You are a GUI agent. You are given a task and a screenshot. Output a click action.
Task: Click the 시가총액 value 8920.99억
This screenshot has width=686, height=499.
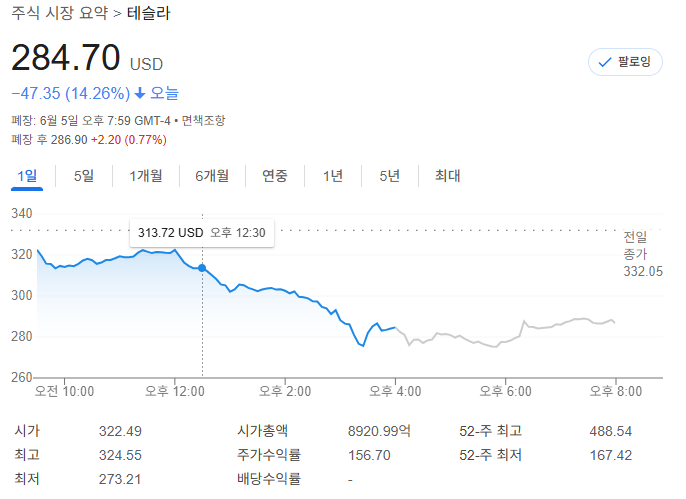[x=379, y=431]
